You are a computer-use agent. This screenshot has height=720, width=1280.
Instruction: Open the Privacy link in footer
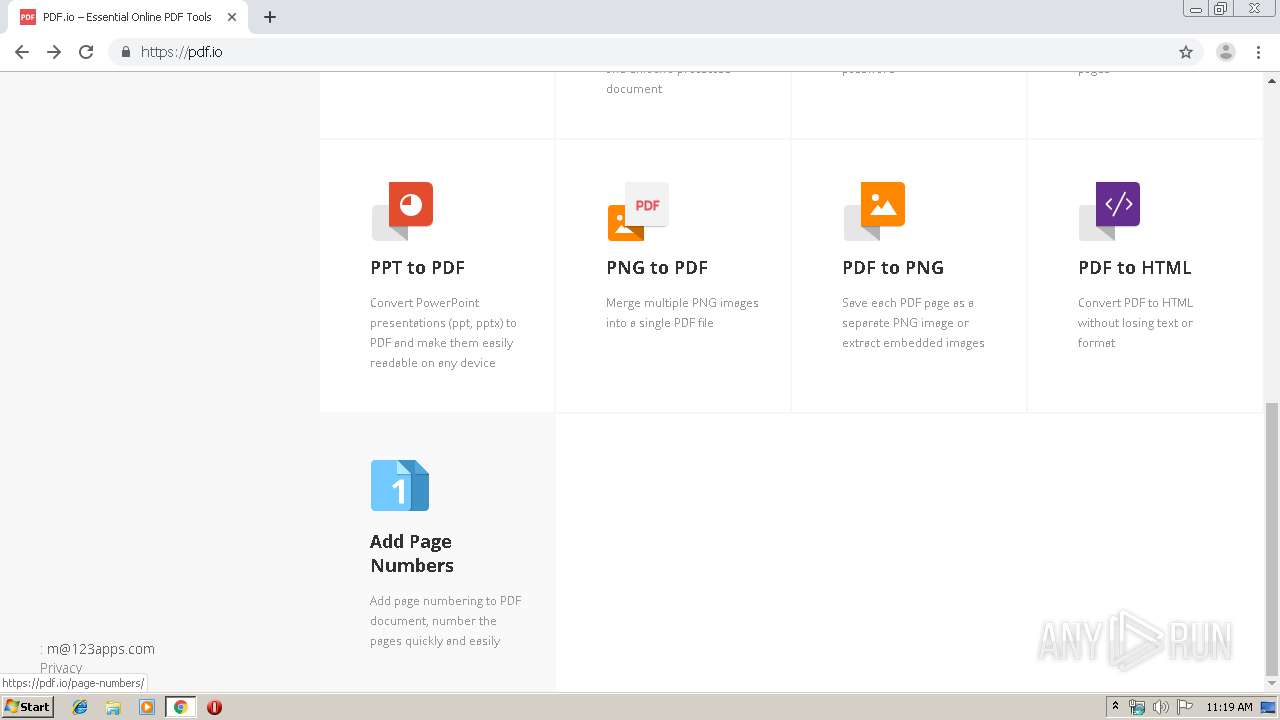click(61, 667)
